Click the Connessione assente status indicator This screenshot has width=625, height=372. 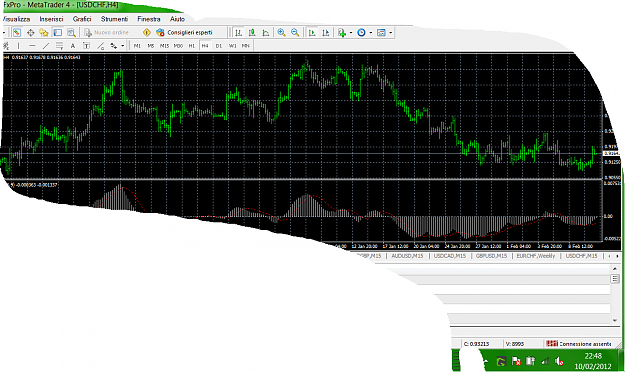pyautogui.click(x=578, y=343)
